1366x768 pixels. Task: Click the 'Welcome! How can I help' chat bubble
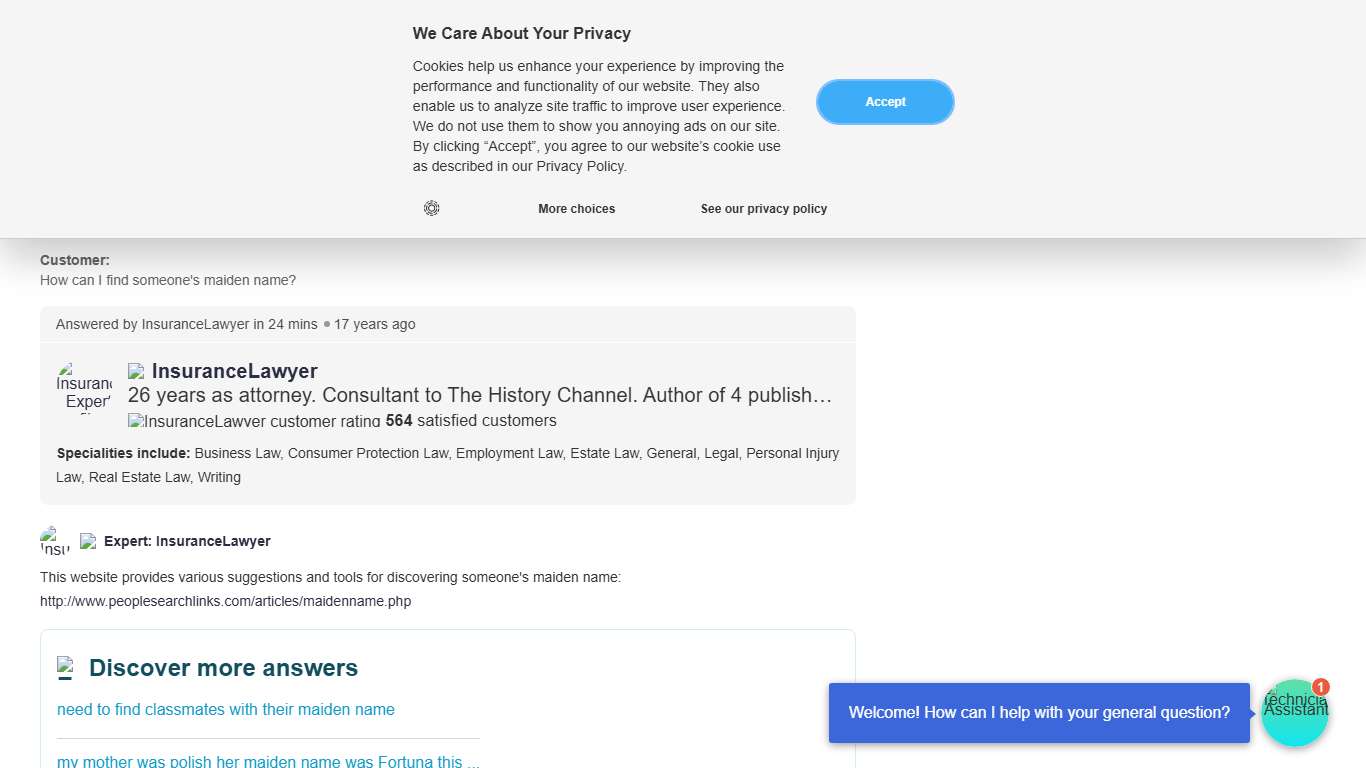click(x=1039, y=713)
